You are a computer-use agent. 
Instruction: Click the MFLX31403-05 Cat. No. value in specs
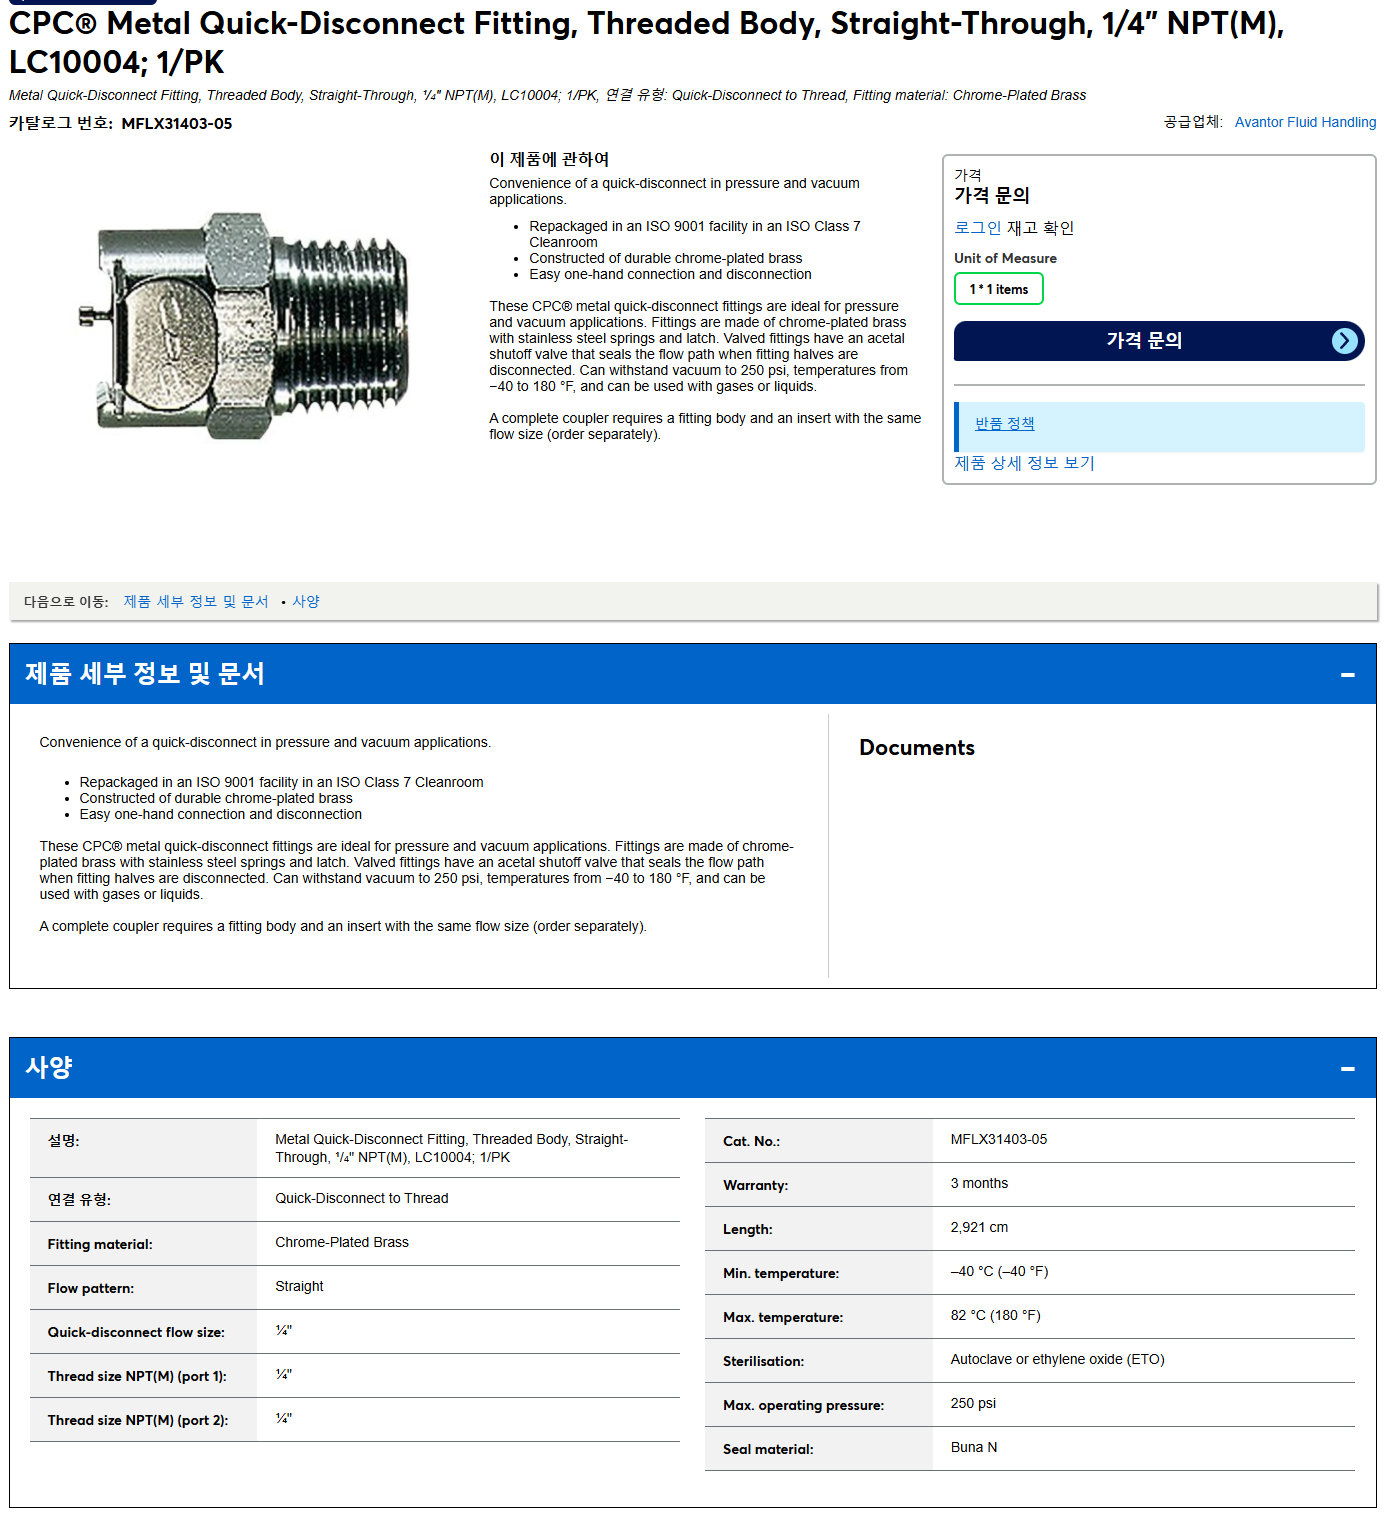[998, 1140]
